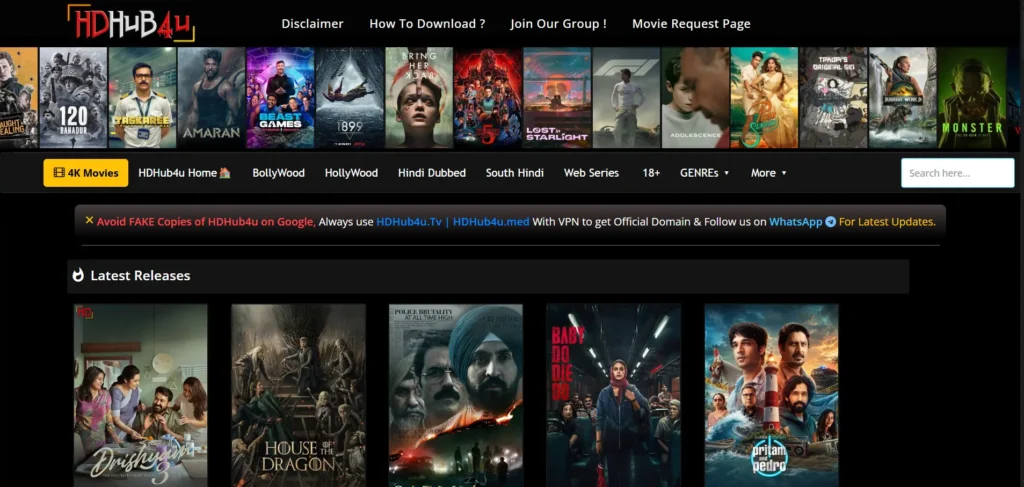
Task: Select the HollyWood menu item
Action: [x=351, y=173]
